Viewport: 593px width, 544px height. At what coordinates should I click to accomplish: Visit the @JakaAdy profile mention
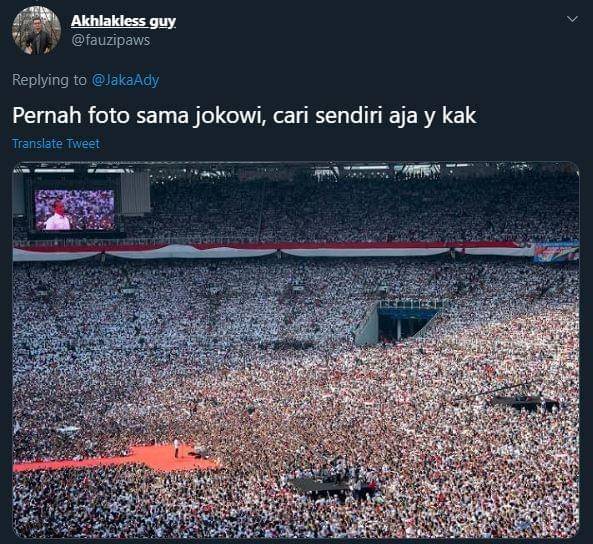tap(125, 80)
